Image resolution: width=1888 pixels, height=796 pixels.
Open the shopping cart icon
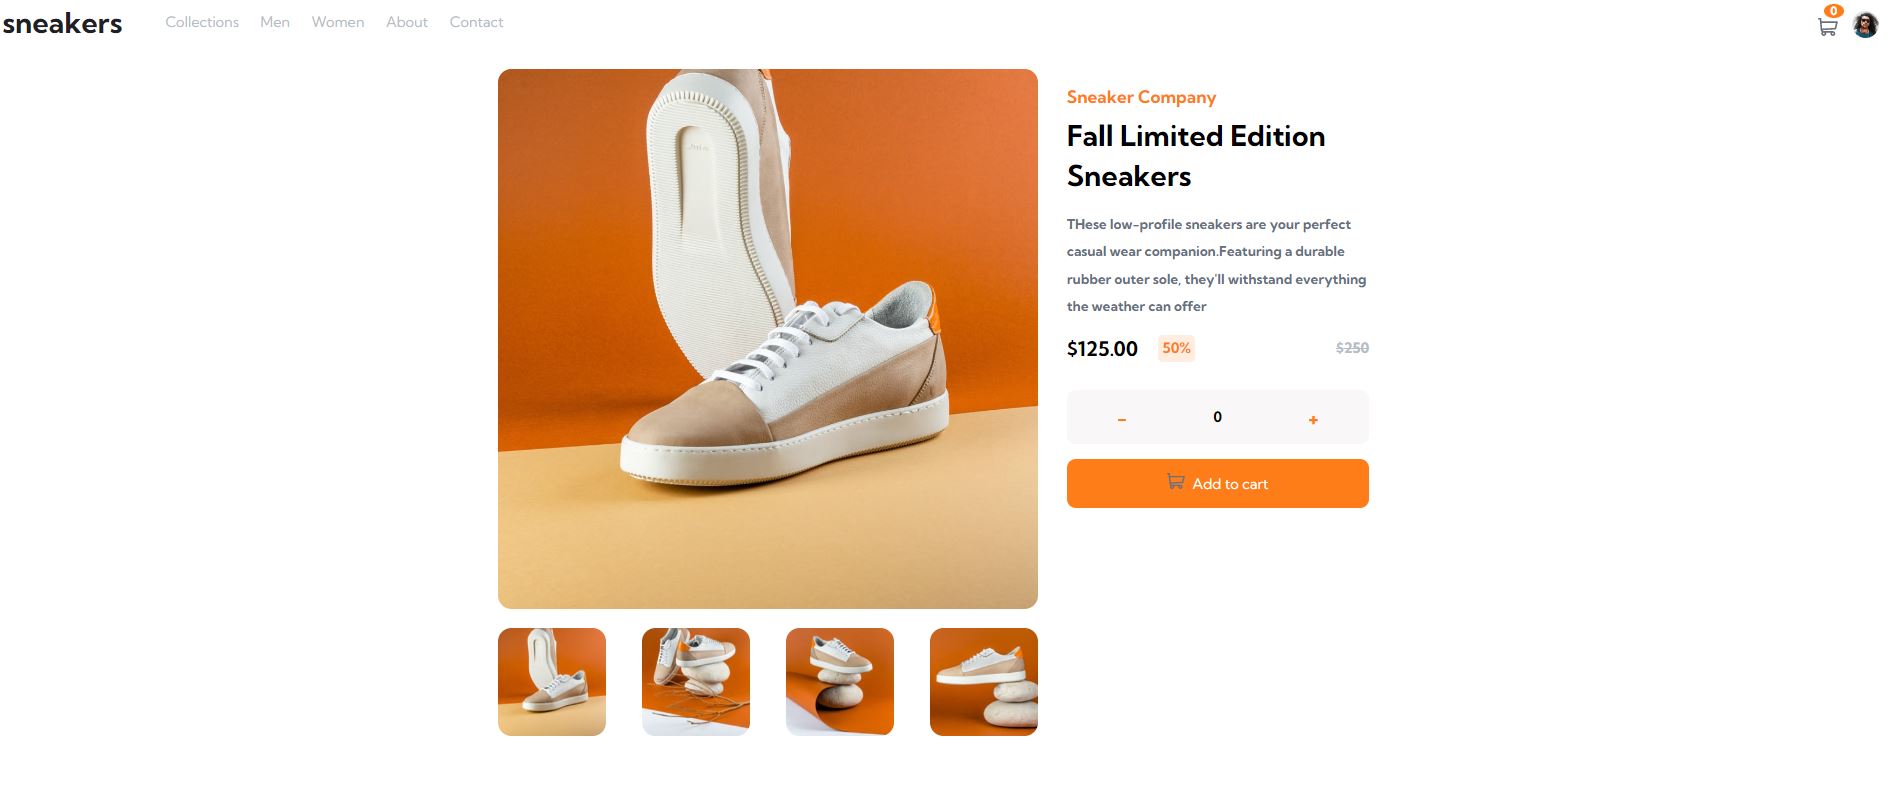click(1827, 26)
